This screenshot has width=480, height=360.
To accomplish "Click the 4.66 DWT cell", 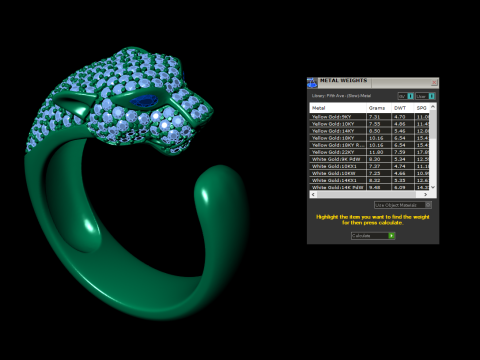I will [403, 173].
